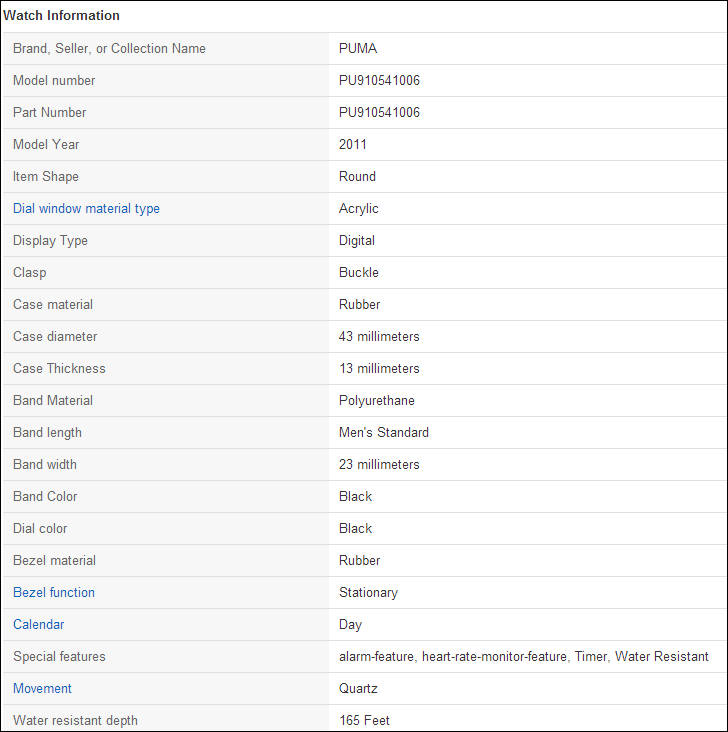Open the Bezel function link
Screen dimensions: 728x732
[54, 593]
